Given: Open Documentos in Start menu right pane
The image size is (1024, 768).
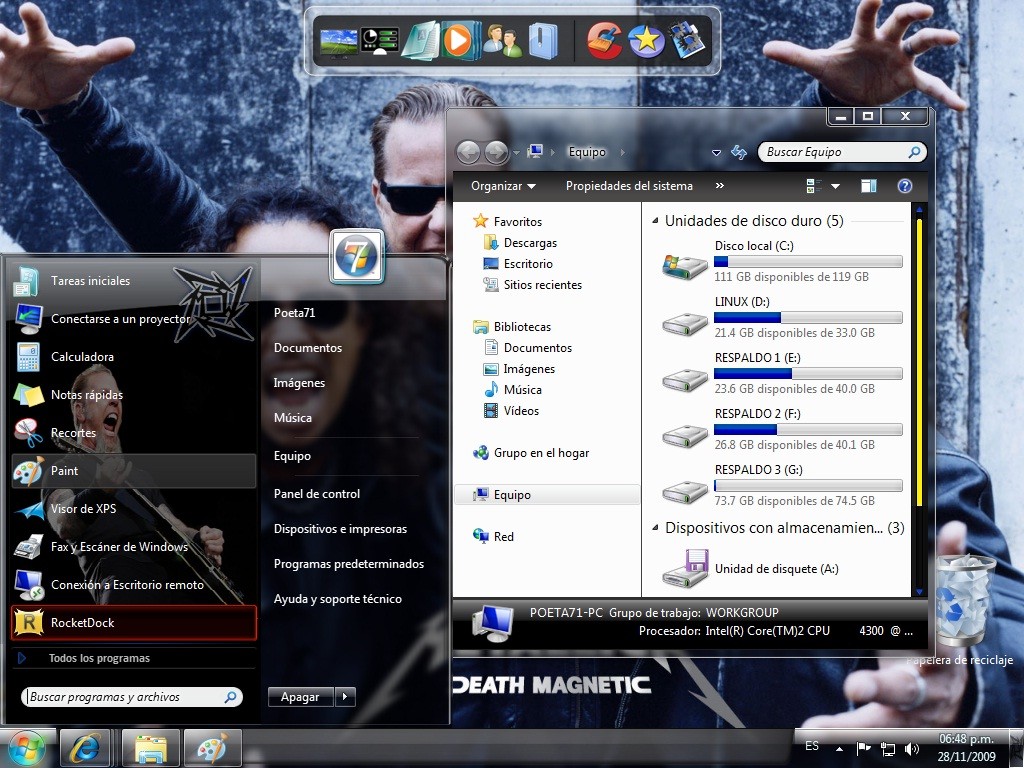Looking at the screenshot, I should (308, 348).
